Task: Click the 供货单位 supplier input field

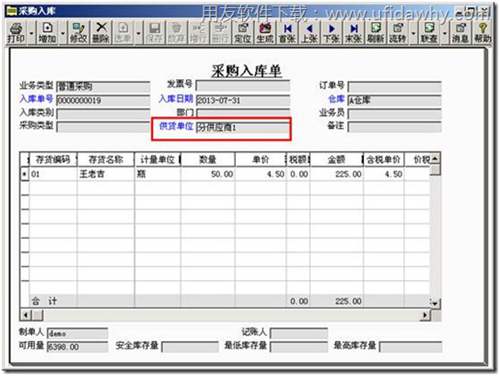Action: [x=243, y=127]
